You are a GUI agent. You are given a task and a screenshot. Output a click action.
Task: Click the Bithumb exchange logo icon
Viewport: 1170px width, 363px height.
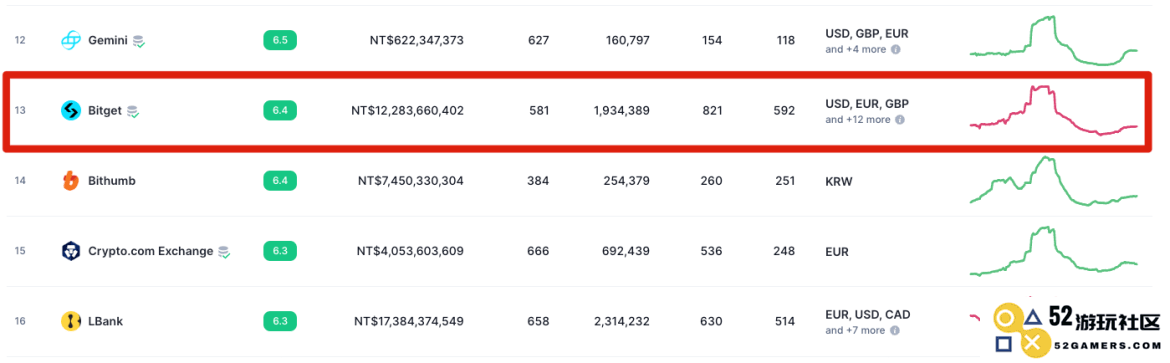(71, 181)
